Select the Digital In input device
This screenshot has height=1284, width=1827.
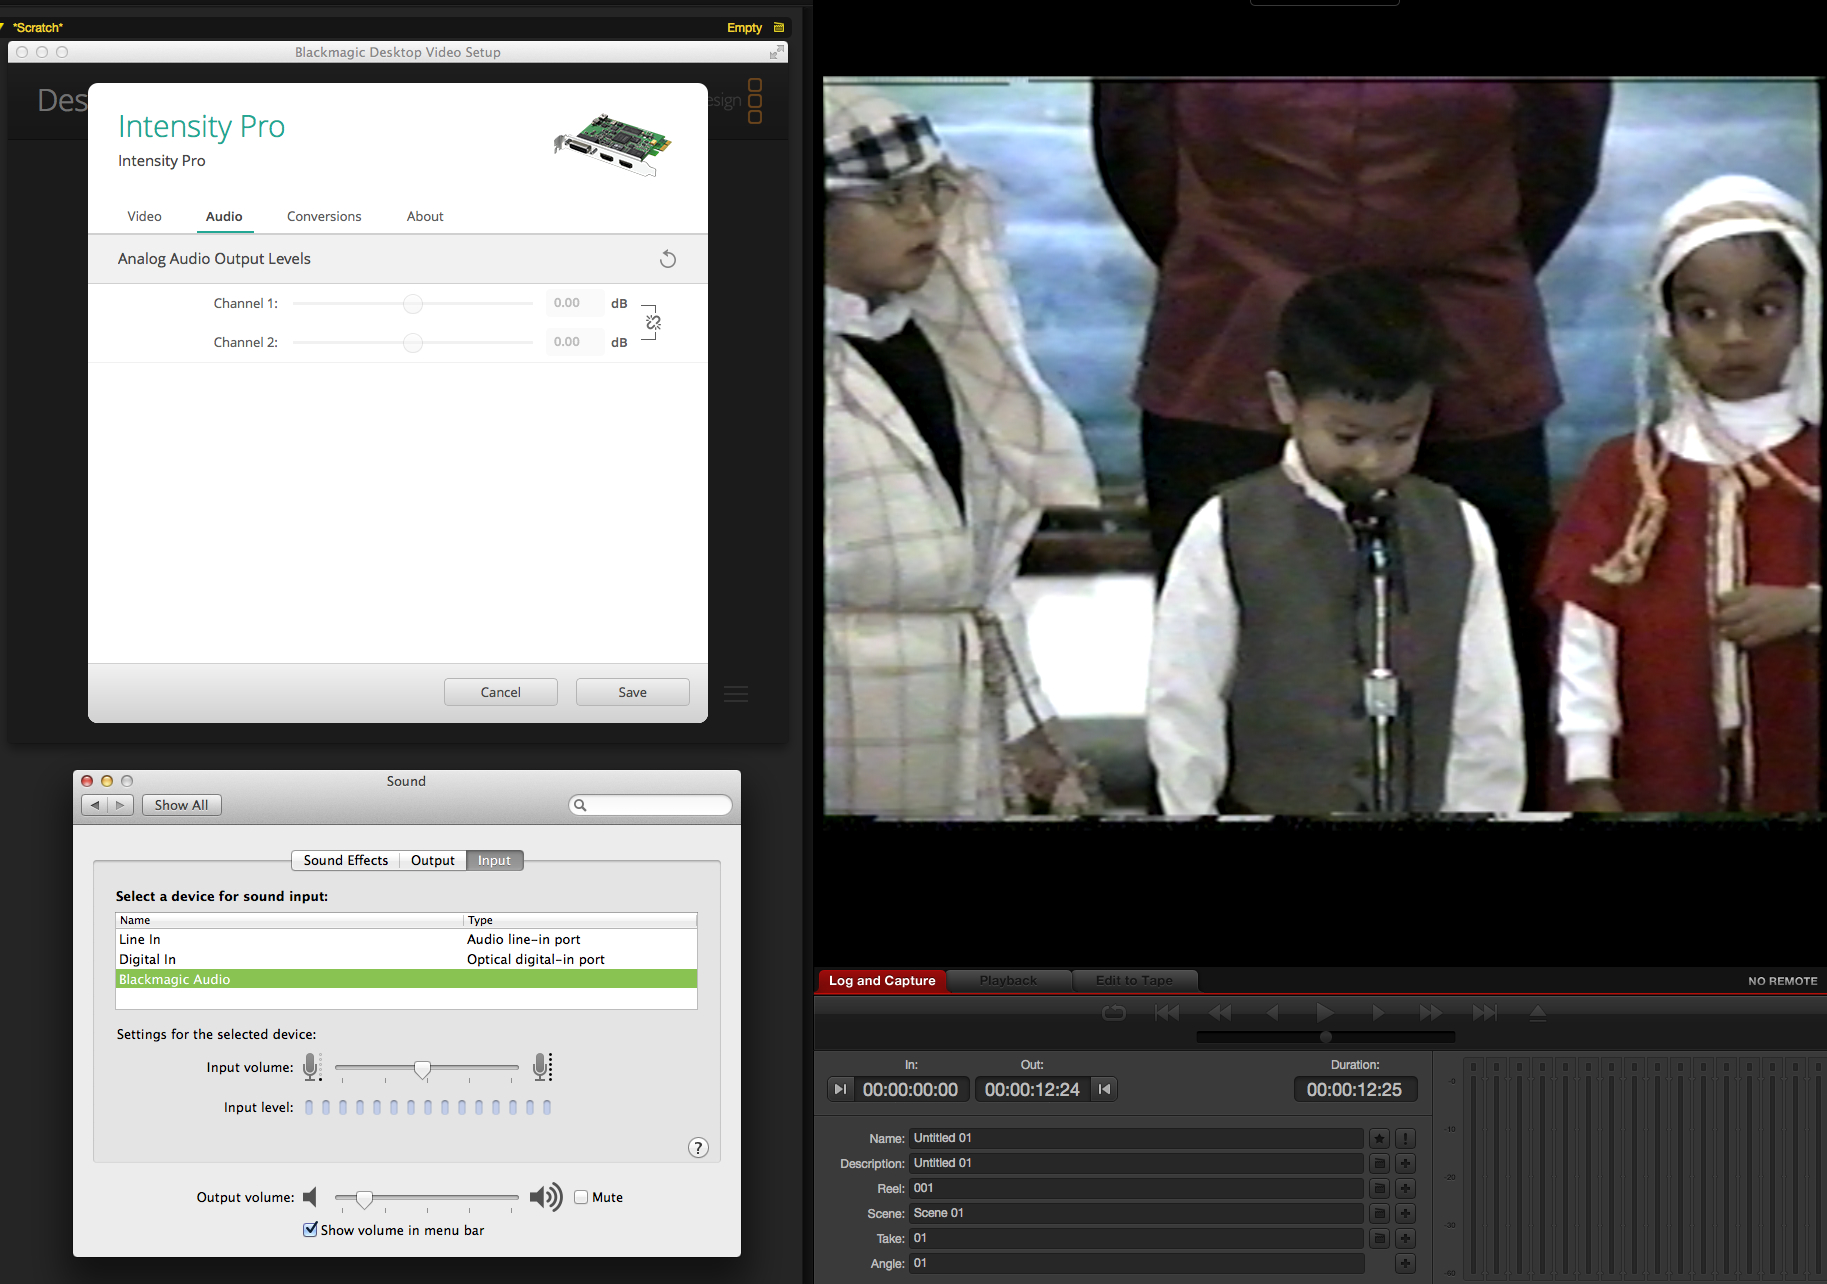pos(406,959)
